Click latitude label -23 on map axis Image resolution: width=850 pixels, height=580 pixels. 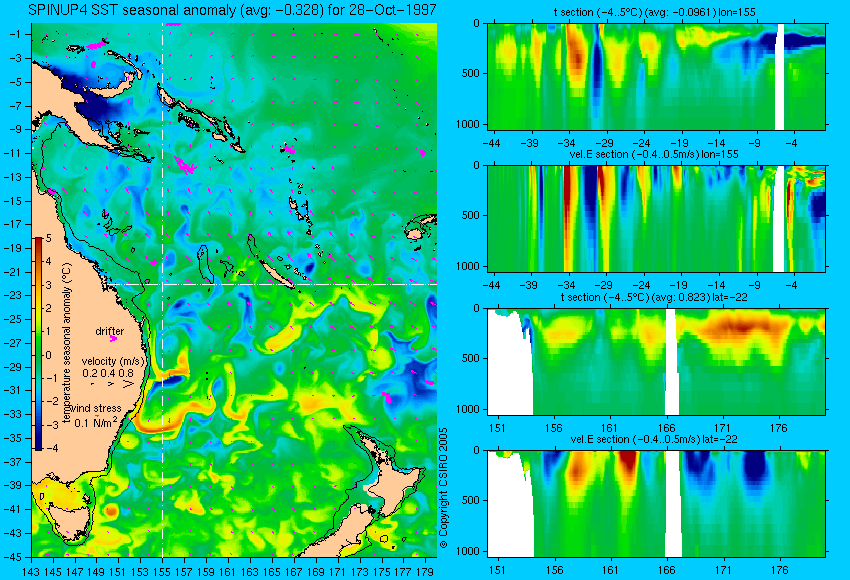pyautogui.click(x=15, y=295)
